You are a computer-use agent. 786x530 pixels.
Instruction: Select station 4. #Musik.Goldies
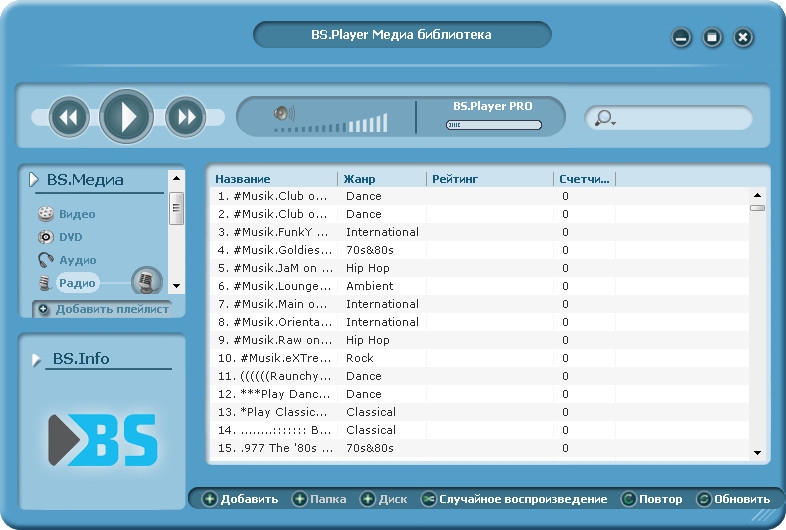tap(480, 250)
